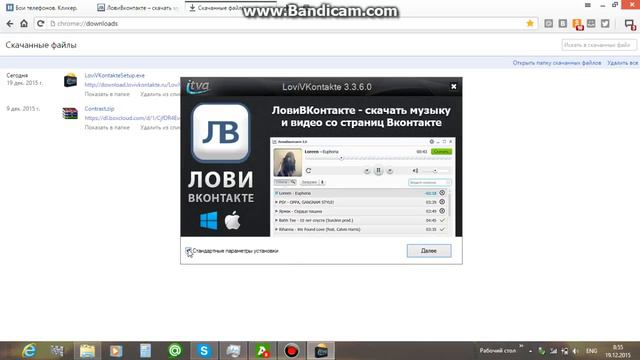
Task: Open the downloaded files folder link
Action: tap(557, 63)
